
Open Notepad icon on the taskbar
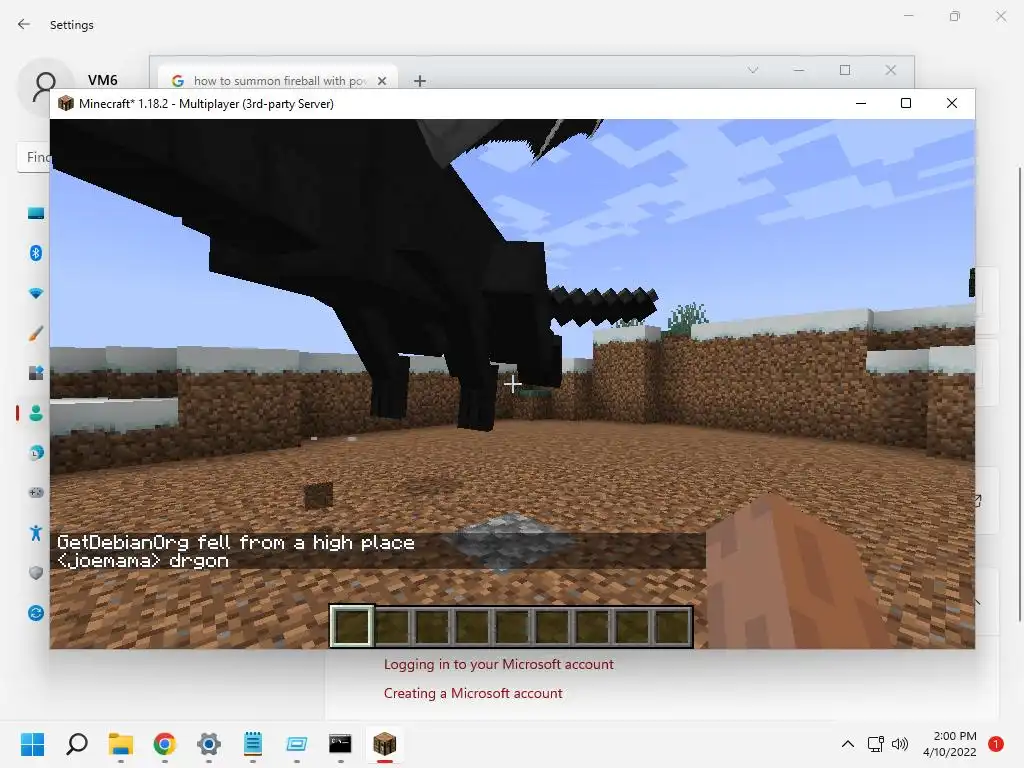(253, 744)
